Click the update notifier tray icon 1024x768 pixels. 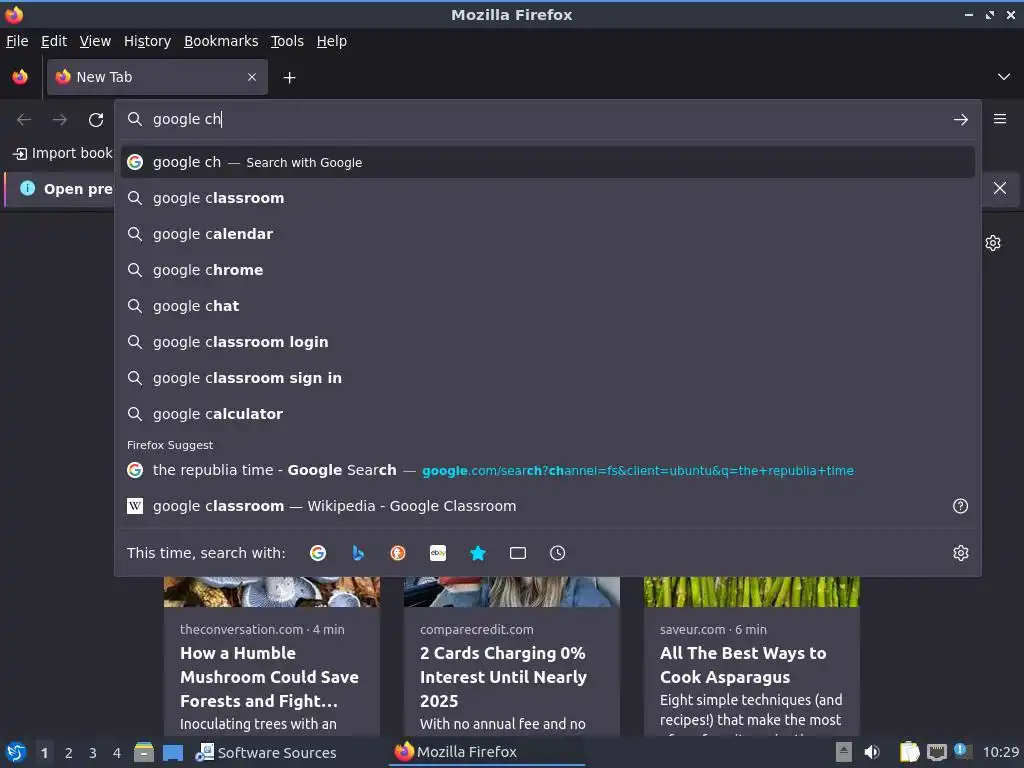pyautogui.click(x=961, y=751)
